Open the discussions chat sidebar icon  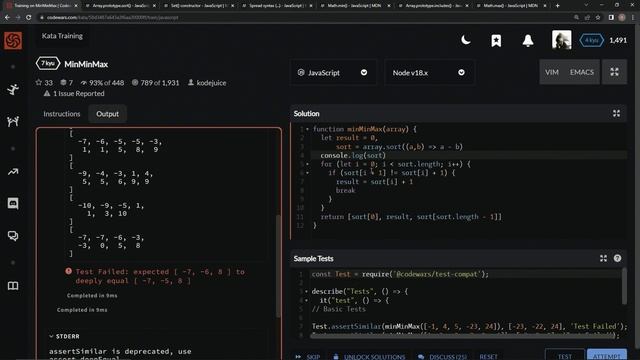tap(13, 236)
